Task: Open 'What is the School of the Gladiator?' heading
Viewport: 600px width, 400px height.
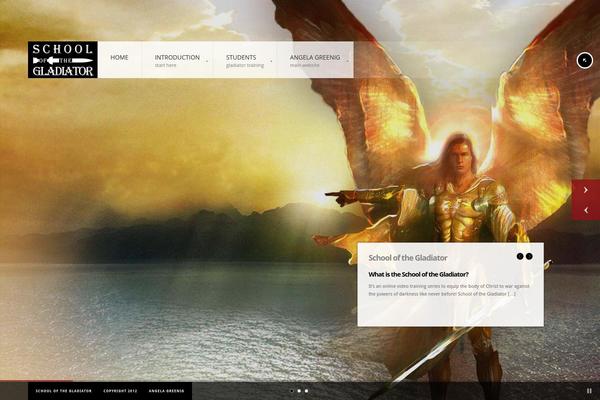Action: click(418, 274)
